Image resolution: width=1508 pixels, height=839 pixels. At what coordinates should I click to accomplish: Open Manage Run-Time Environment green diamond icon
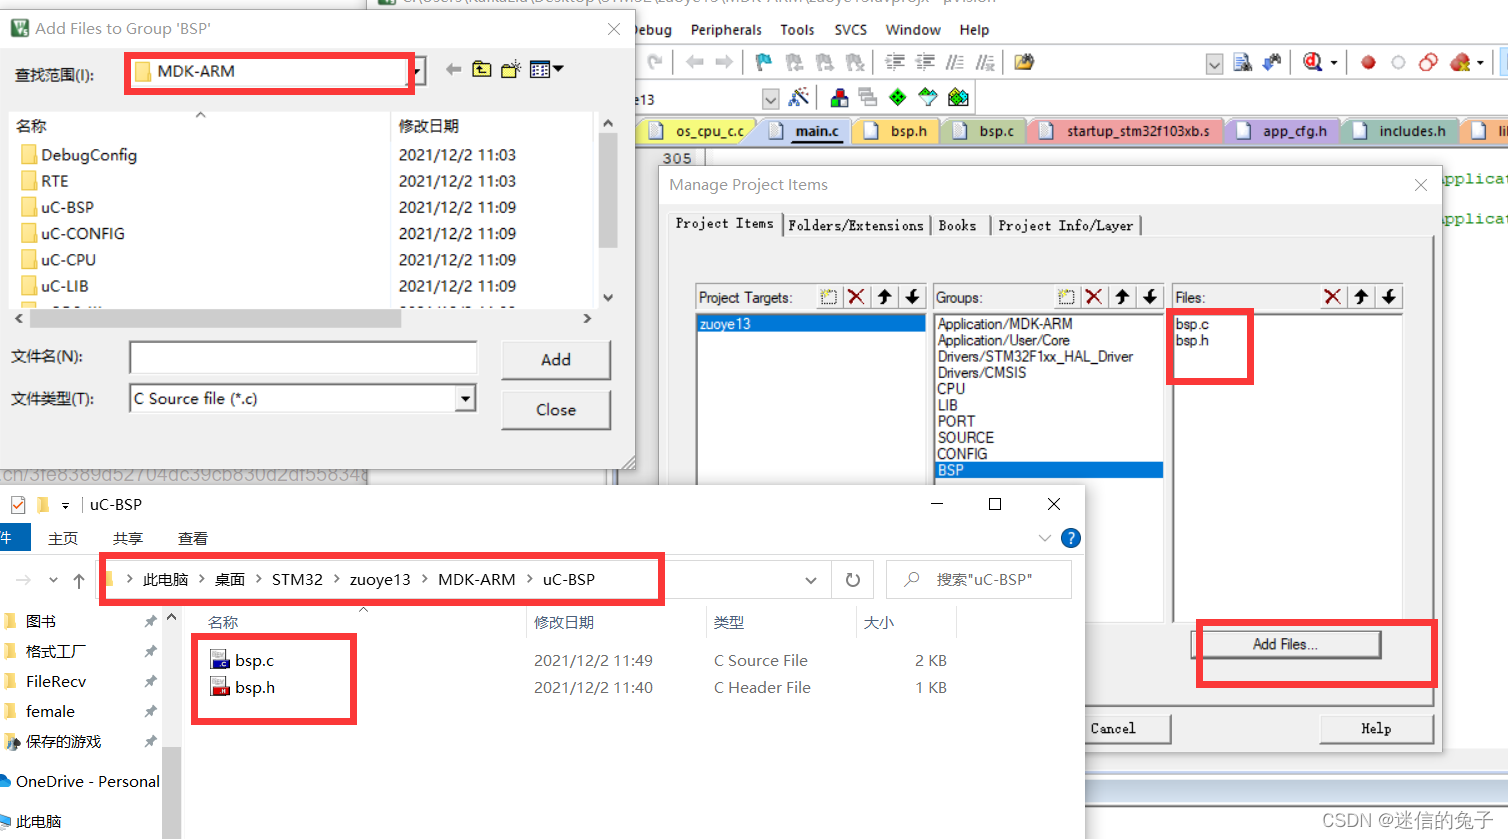[x=898, y=97]
